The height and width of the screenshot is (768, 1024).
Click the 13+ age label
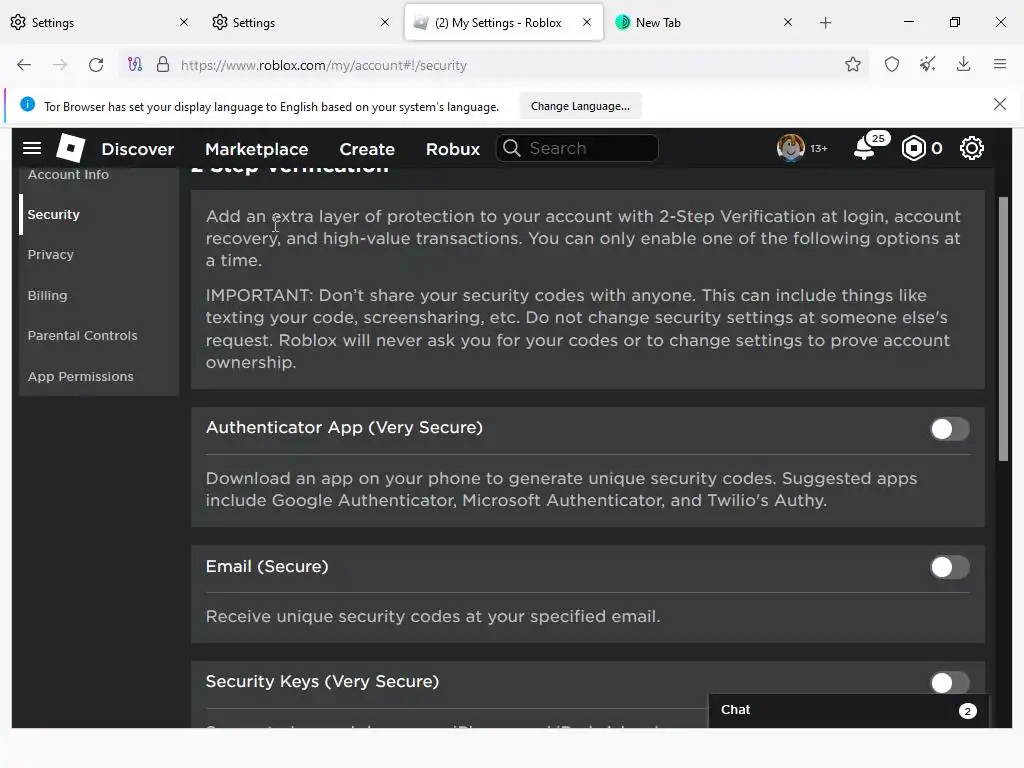coord(818,149)
